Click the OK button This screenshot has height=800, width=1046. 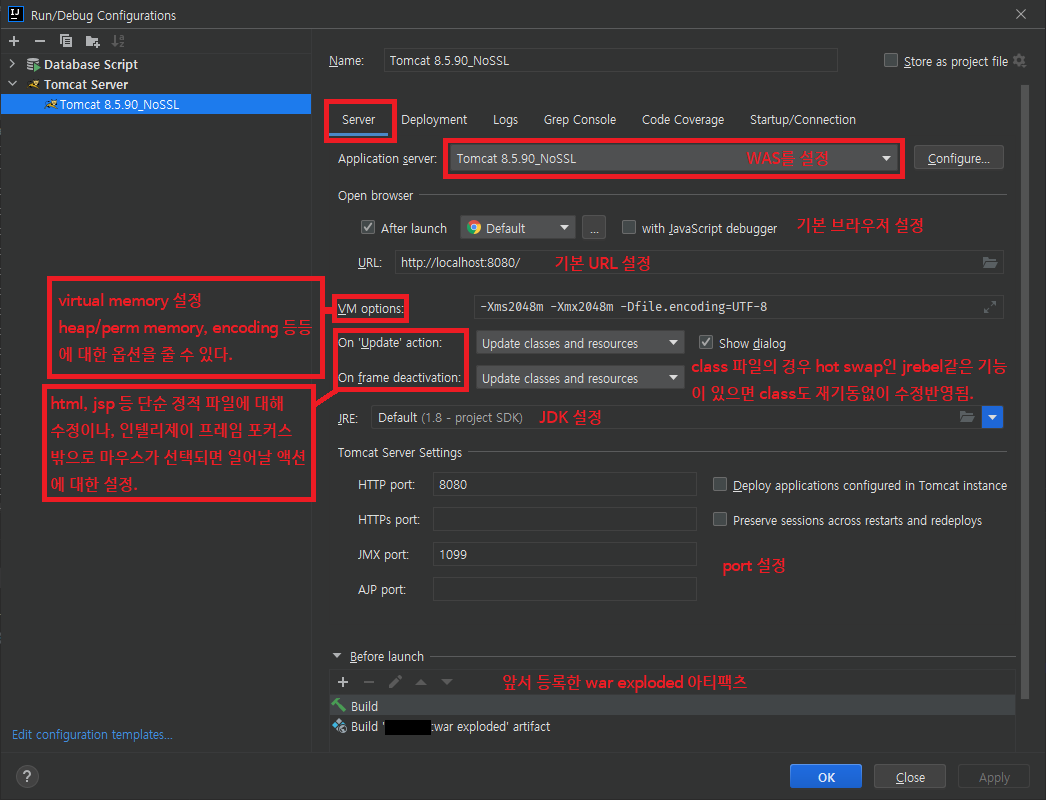tap(826, 777)
